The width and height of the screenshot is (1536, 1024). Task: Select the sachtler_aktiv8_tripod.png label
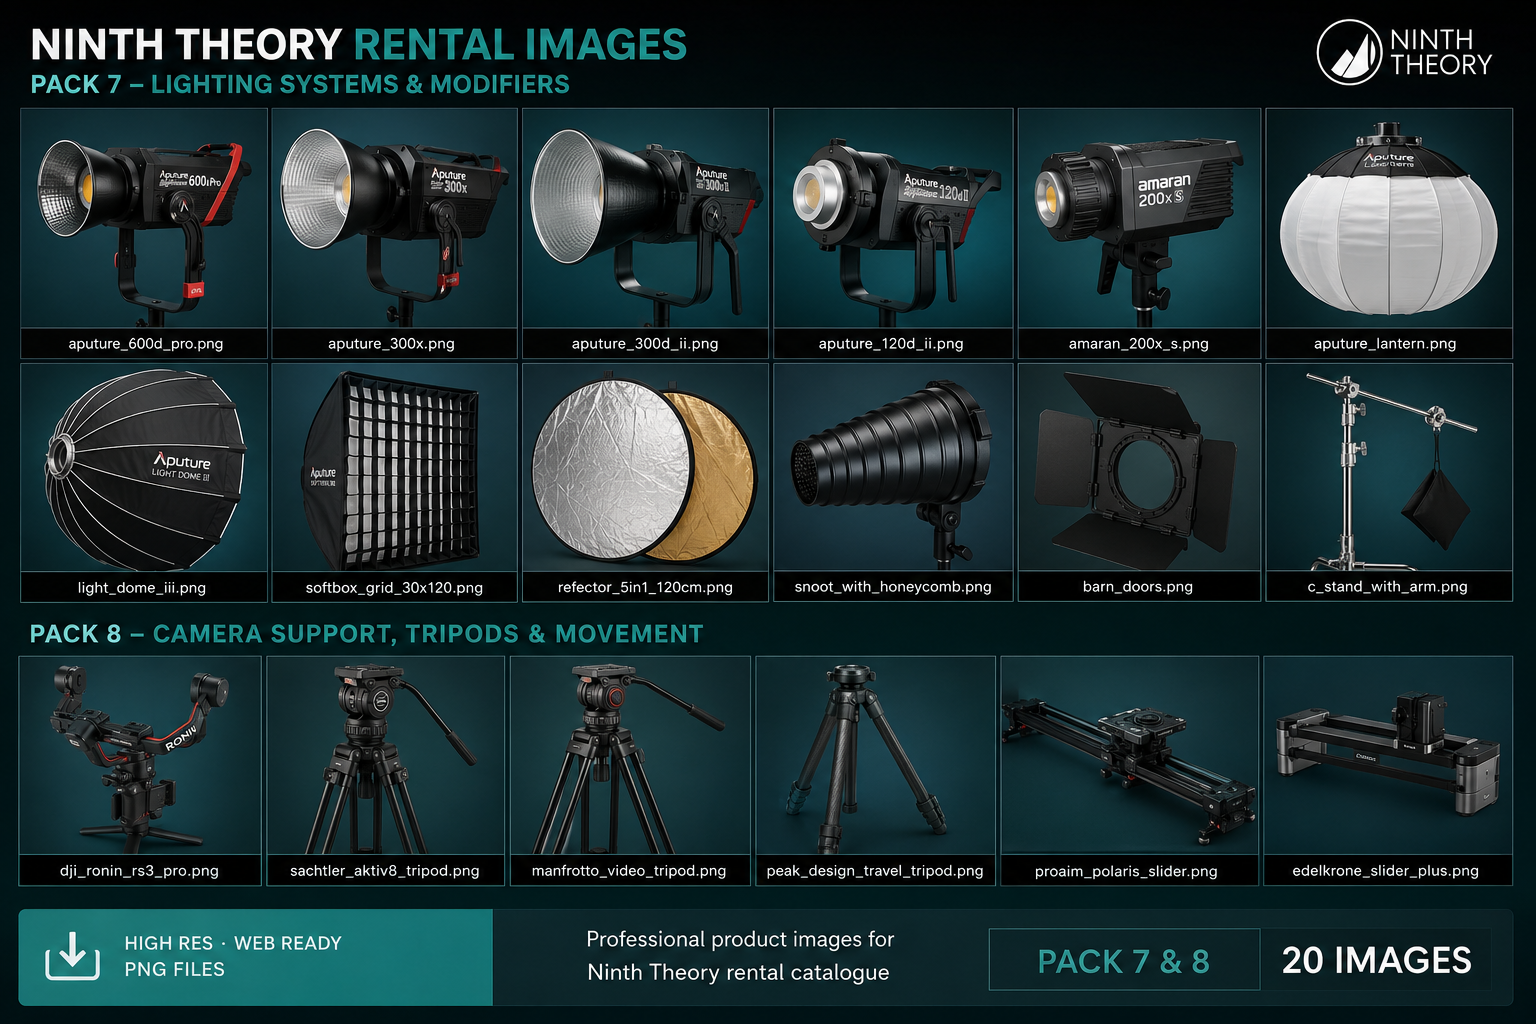(x=385, y=871)
